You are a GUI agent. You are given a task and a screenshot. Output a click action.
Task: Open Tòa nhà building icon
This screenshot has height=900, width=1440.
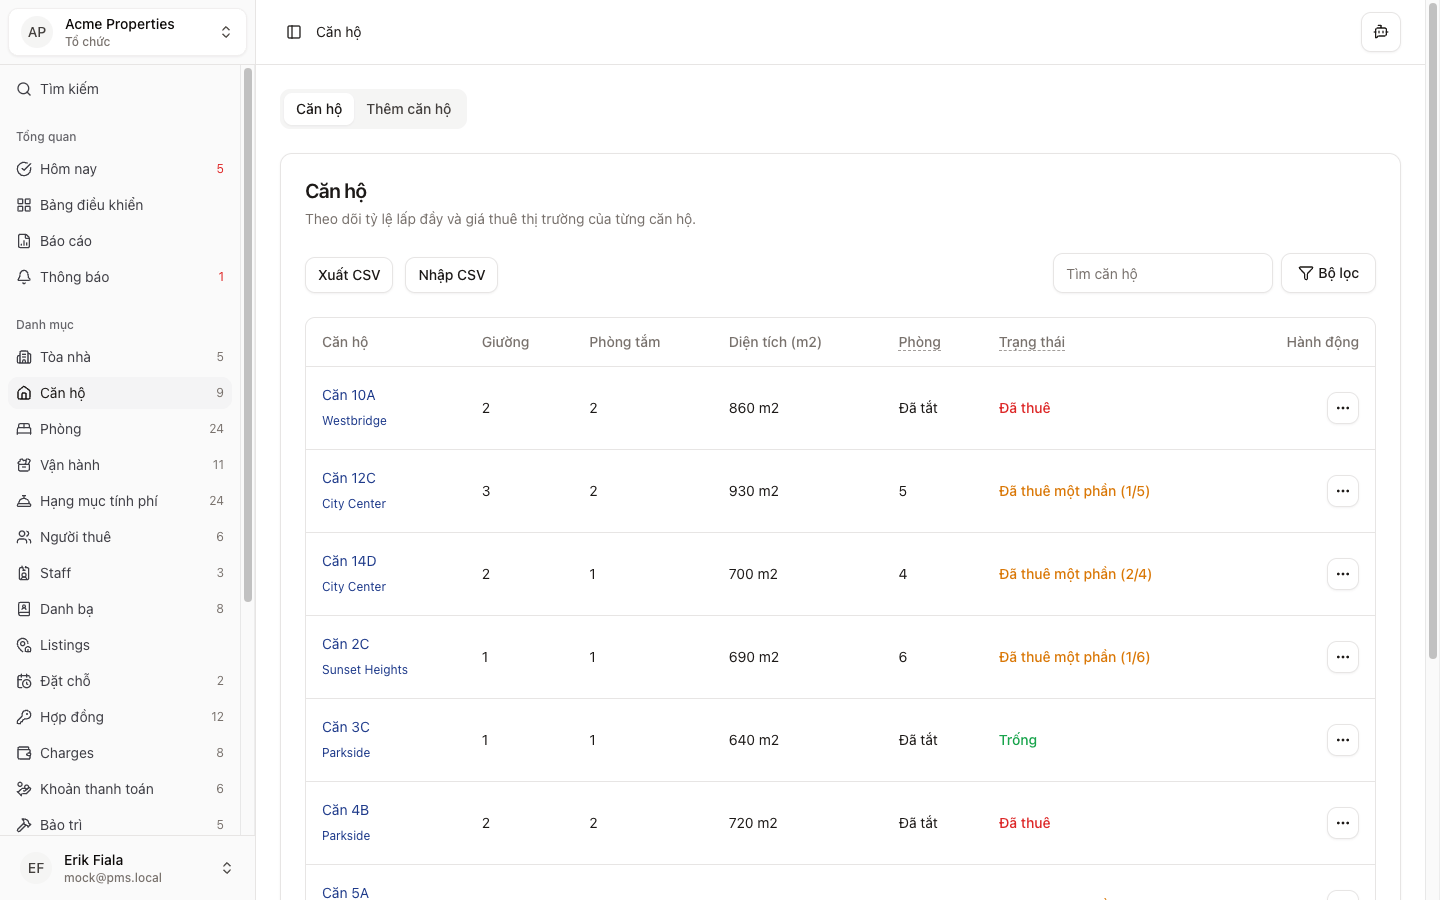[24, 357]
